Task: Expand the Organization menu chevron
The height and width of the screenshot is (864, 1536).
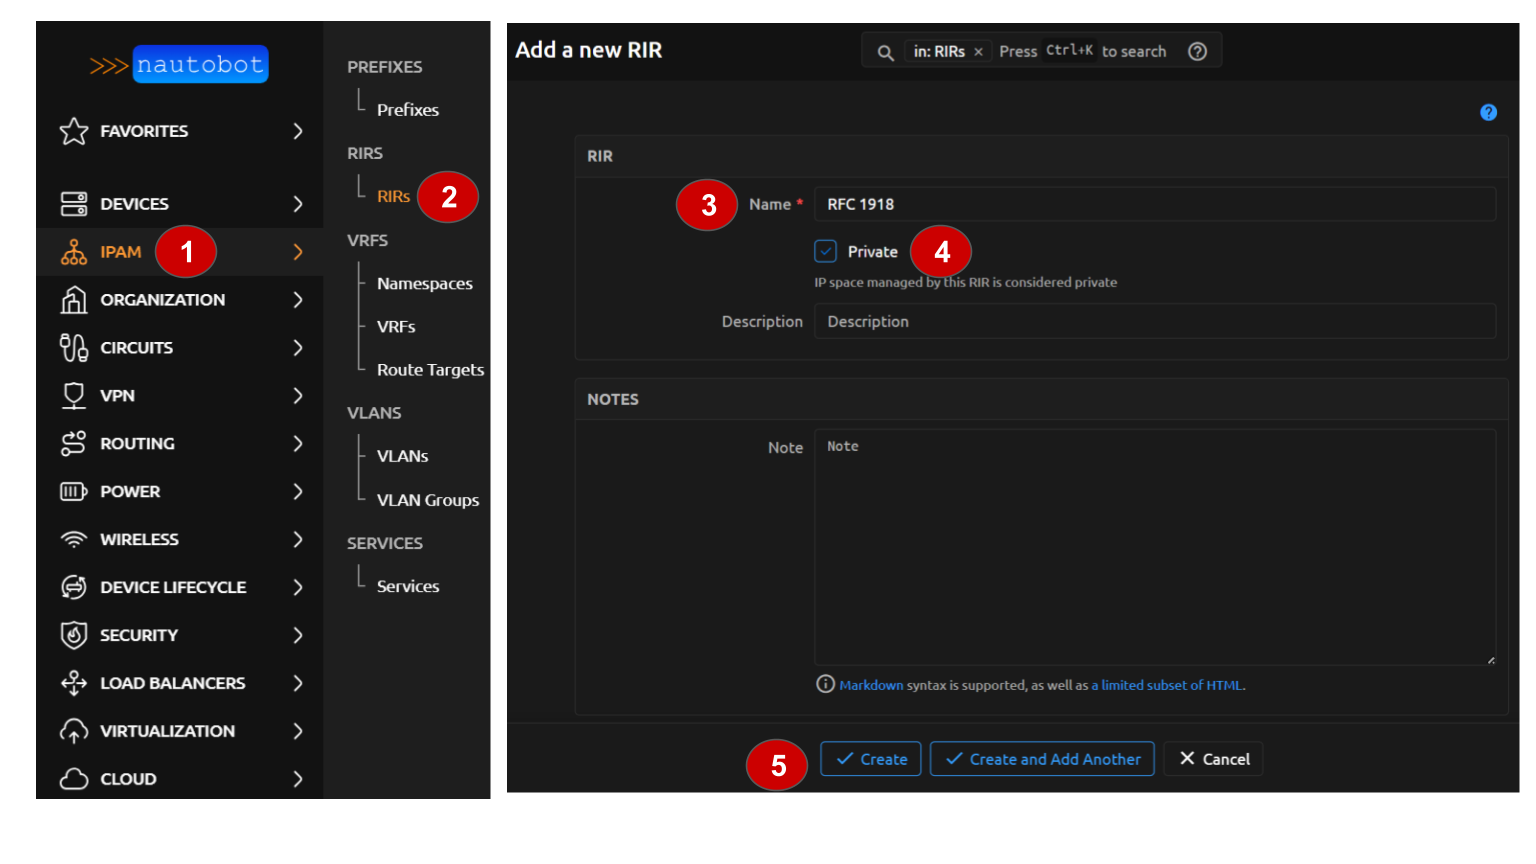Action: click(x=297, y=300)
